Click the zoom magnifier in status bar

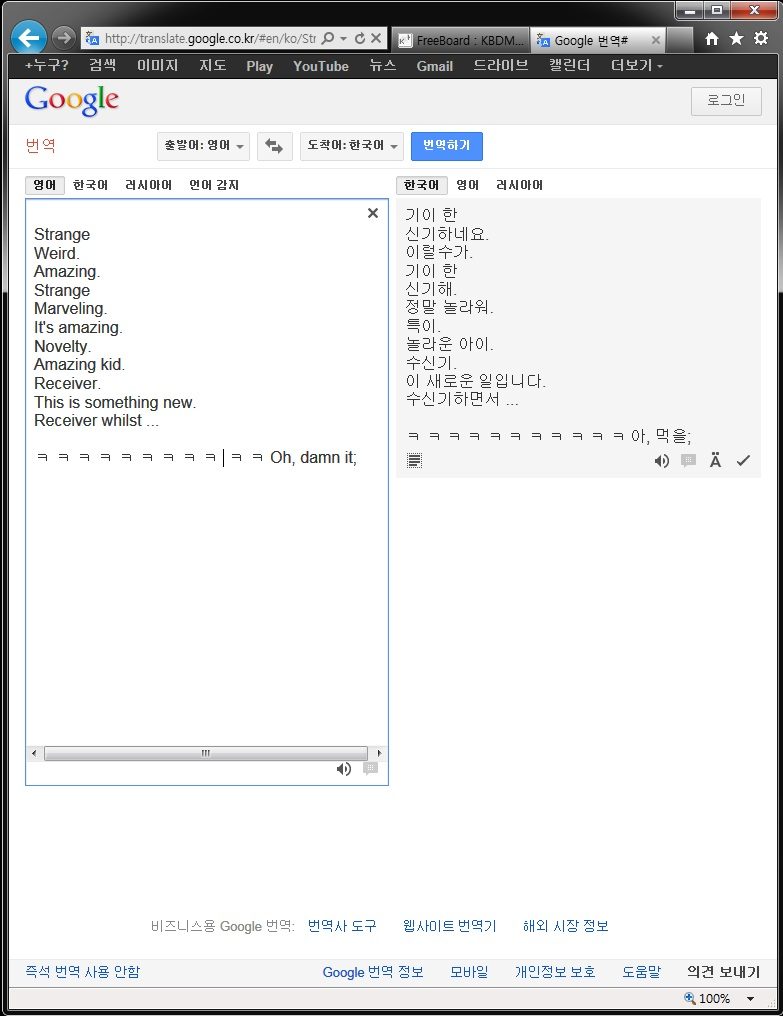coord(690,998)
